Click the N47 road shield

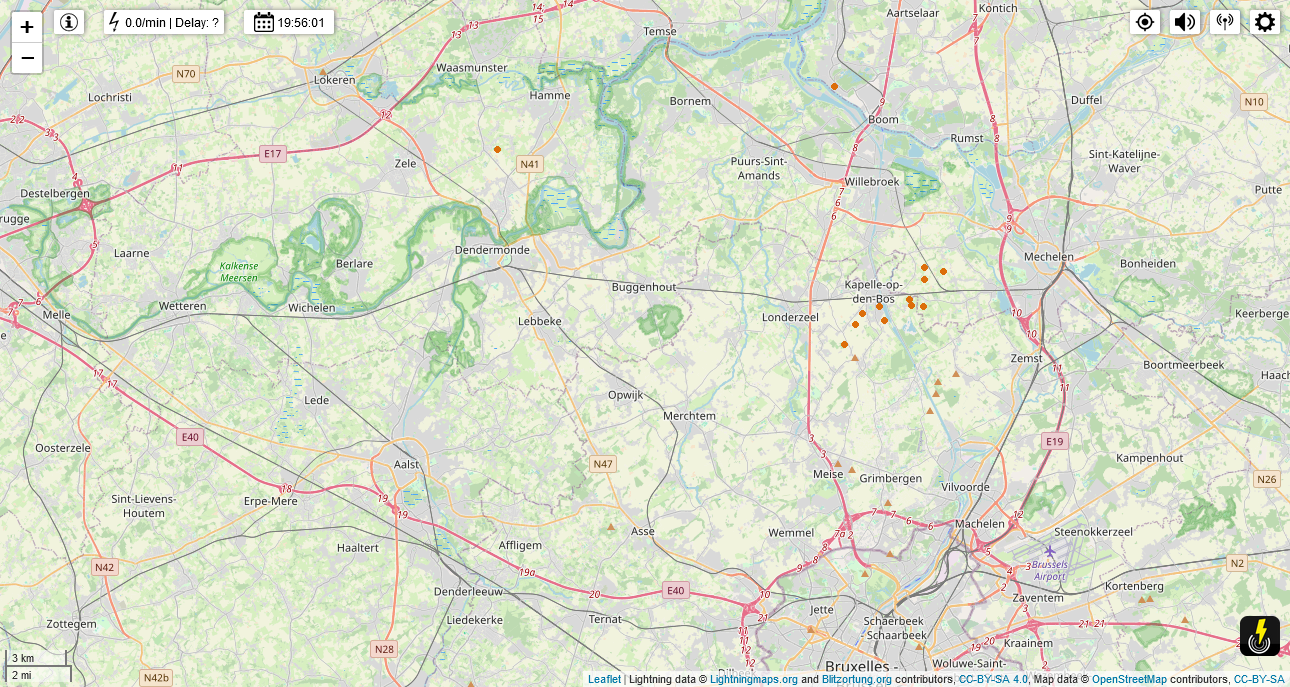click(x=602, y=464)
